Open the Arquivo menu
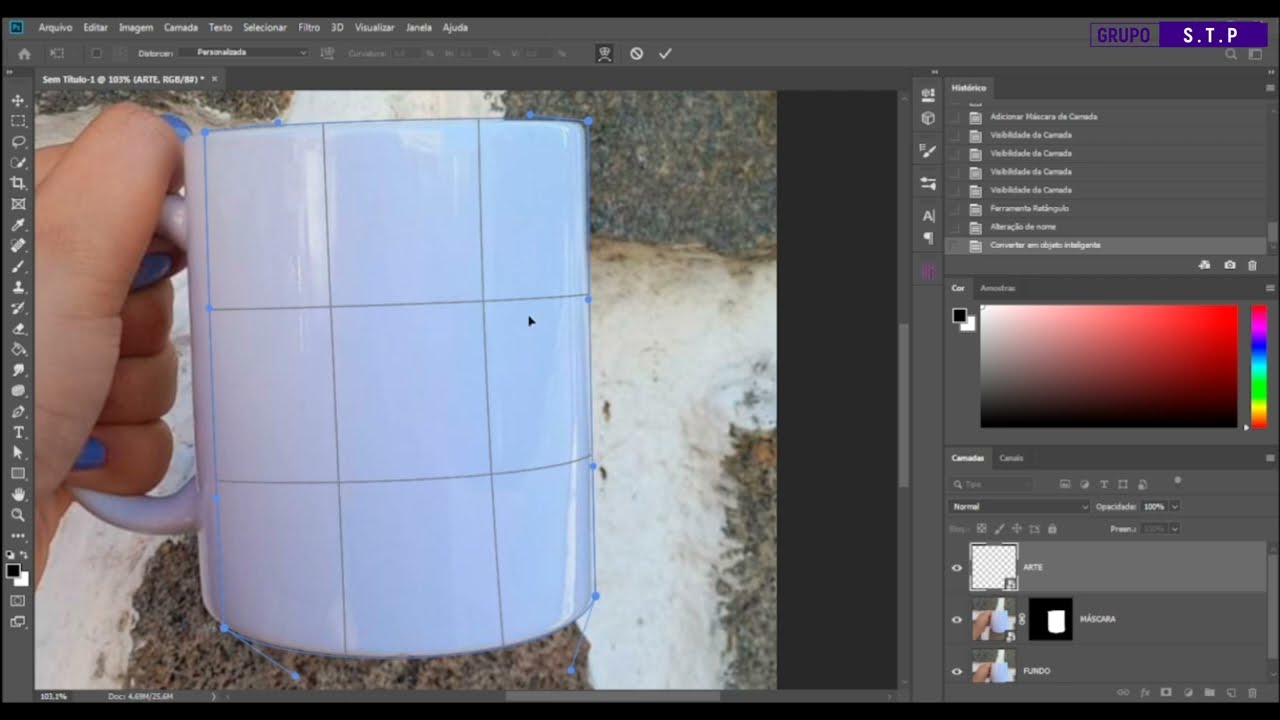This screenshot has width=1280, height=720. pyautogui.click(x=55, y=27)
